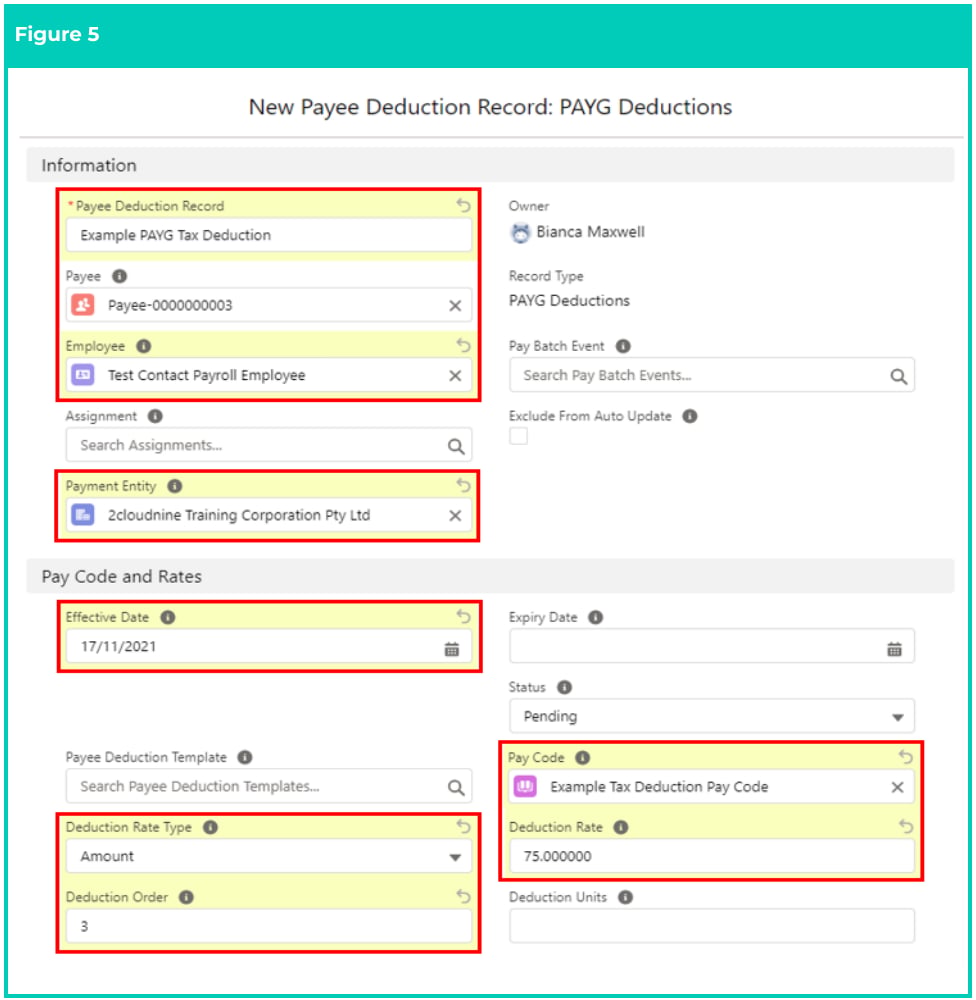Undo changes to Payment Entity field
The image size is (976, 1000).
point(464,486)
